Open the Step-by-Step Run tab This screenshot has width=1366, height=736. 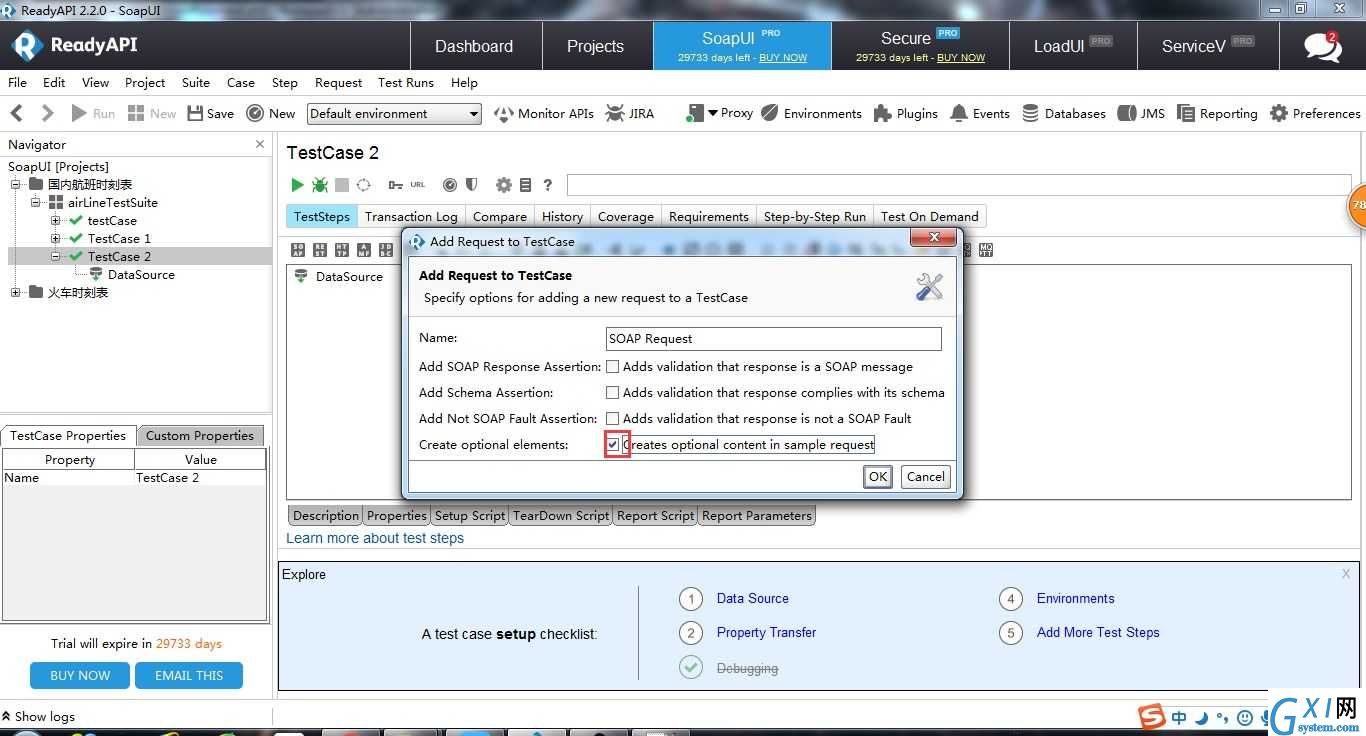[815, 216]
